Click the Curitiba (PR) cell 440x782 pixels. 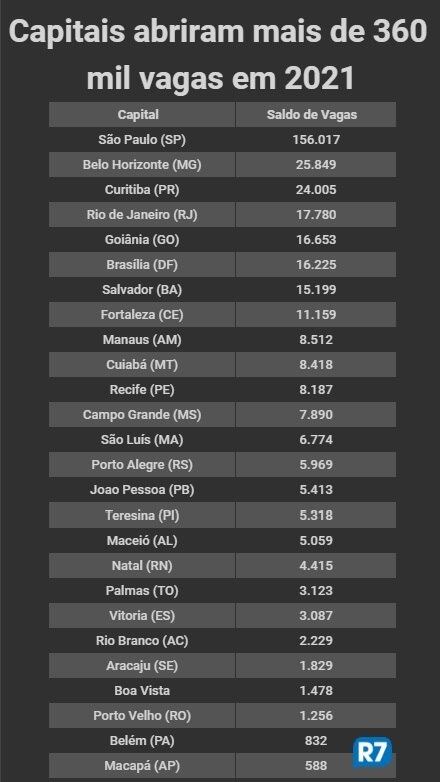pos(142,190)
